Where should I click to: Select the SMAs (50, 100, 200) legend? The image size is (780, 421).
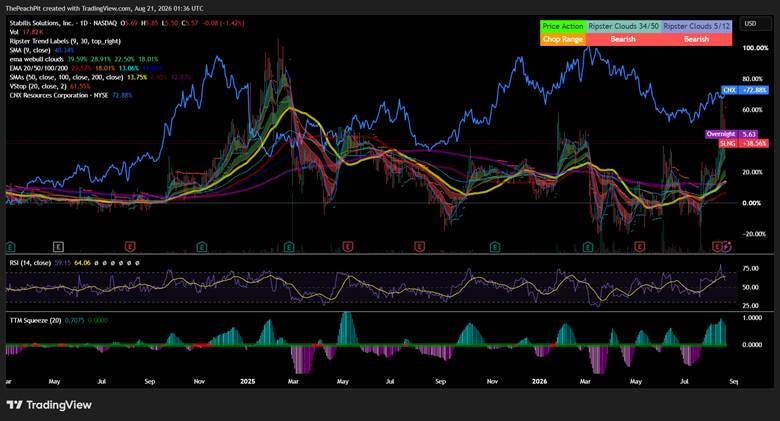tap(66, 77)
